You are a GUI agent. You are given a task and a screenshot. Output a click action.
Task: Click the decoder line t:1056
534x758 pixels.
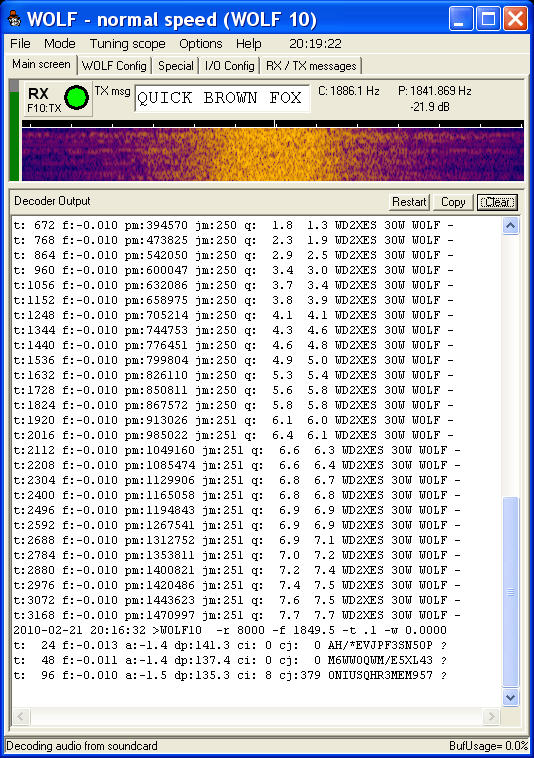pos(233,285)
